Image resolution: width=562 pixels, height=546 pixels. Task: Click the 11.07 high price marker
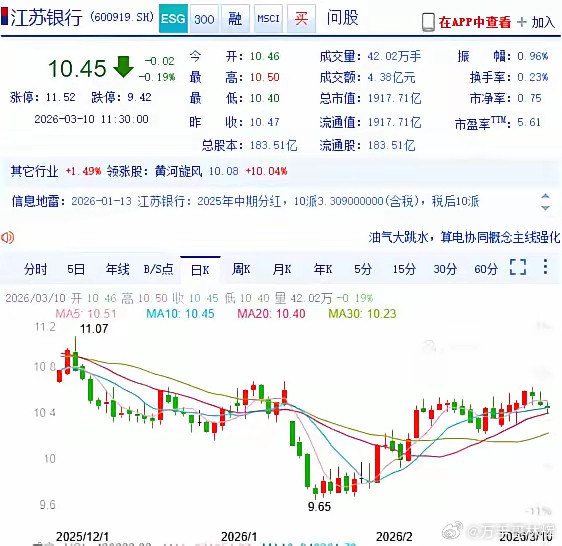coord(94,328)
